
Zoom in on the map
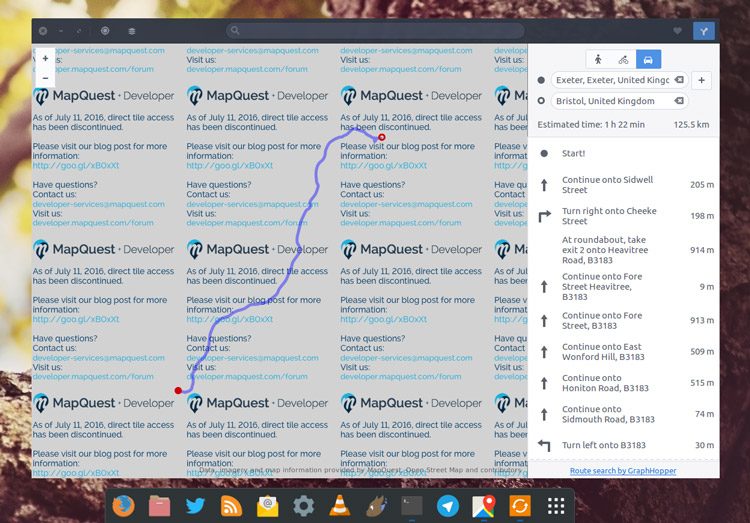(45, 59)
